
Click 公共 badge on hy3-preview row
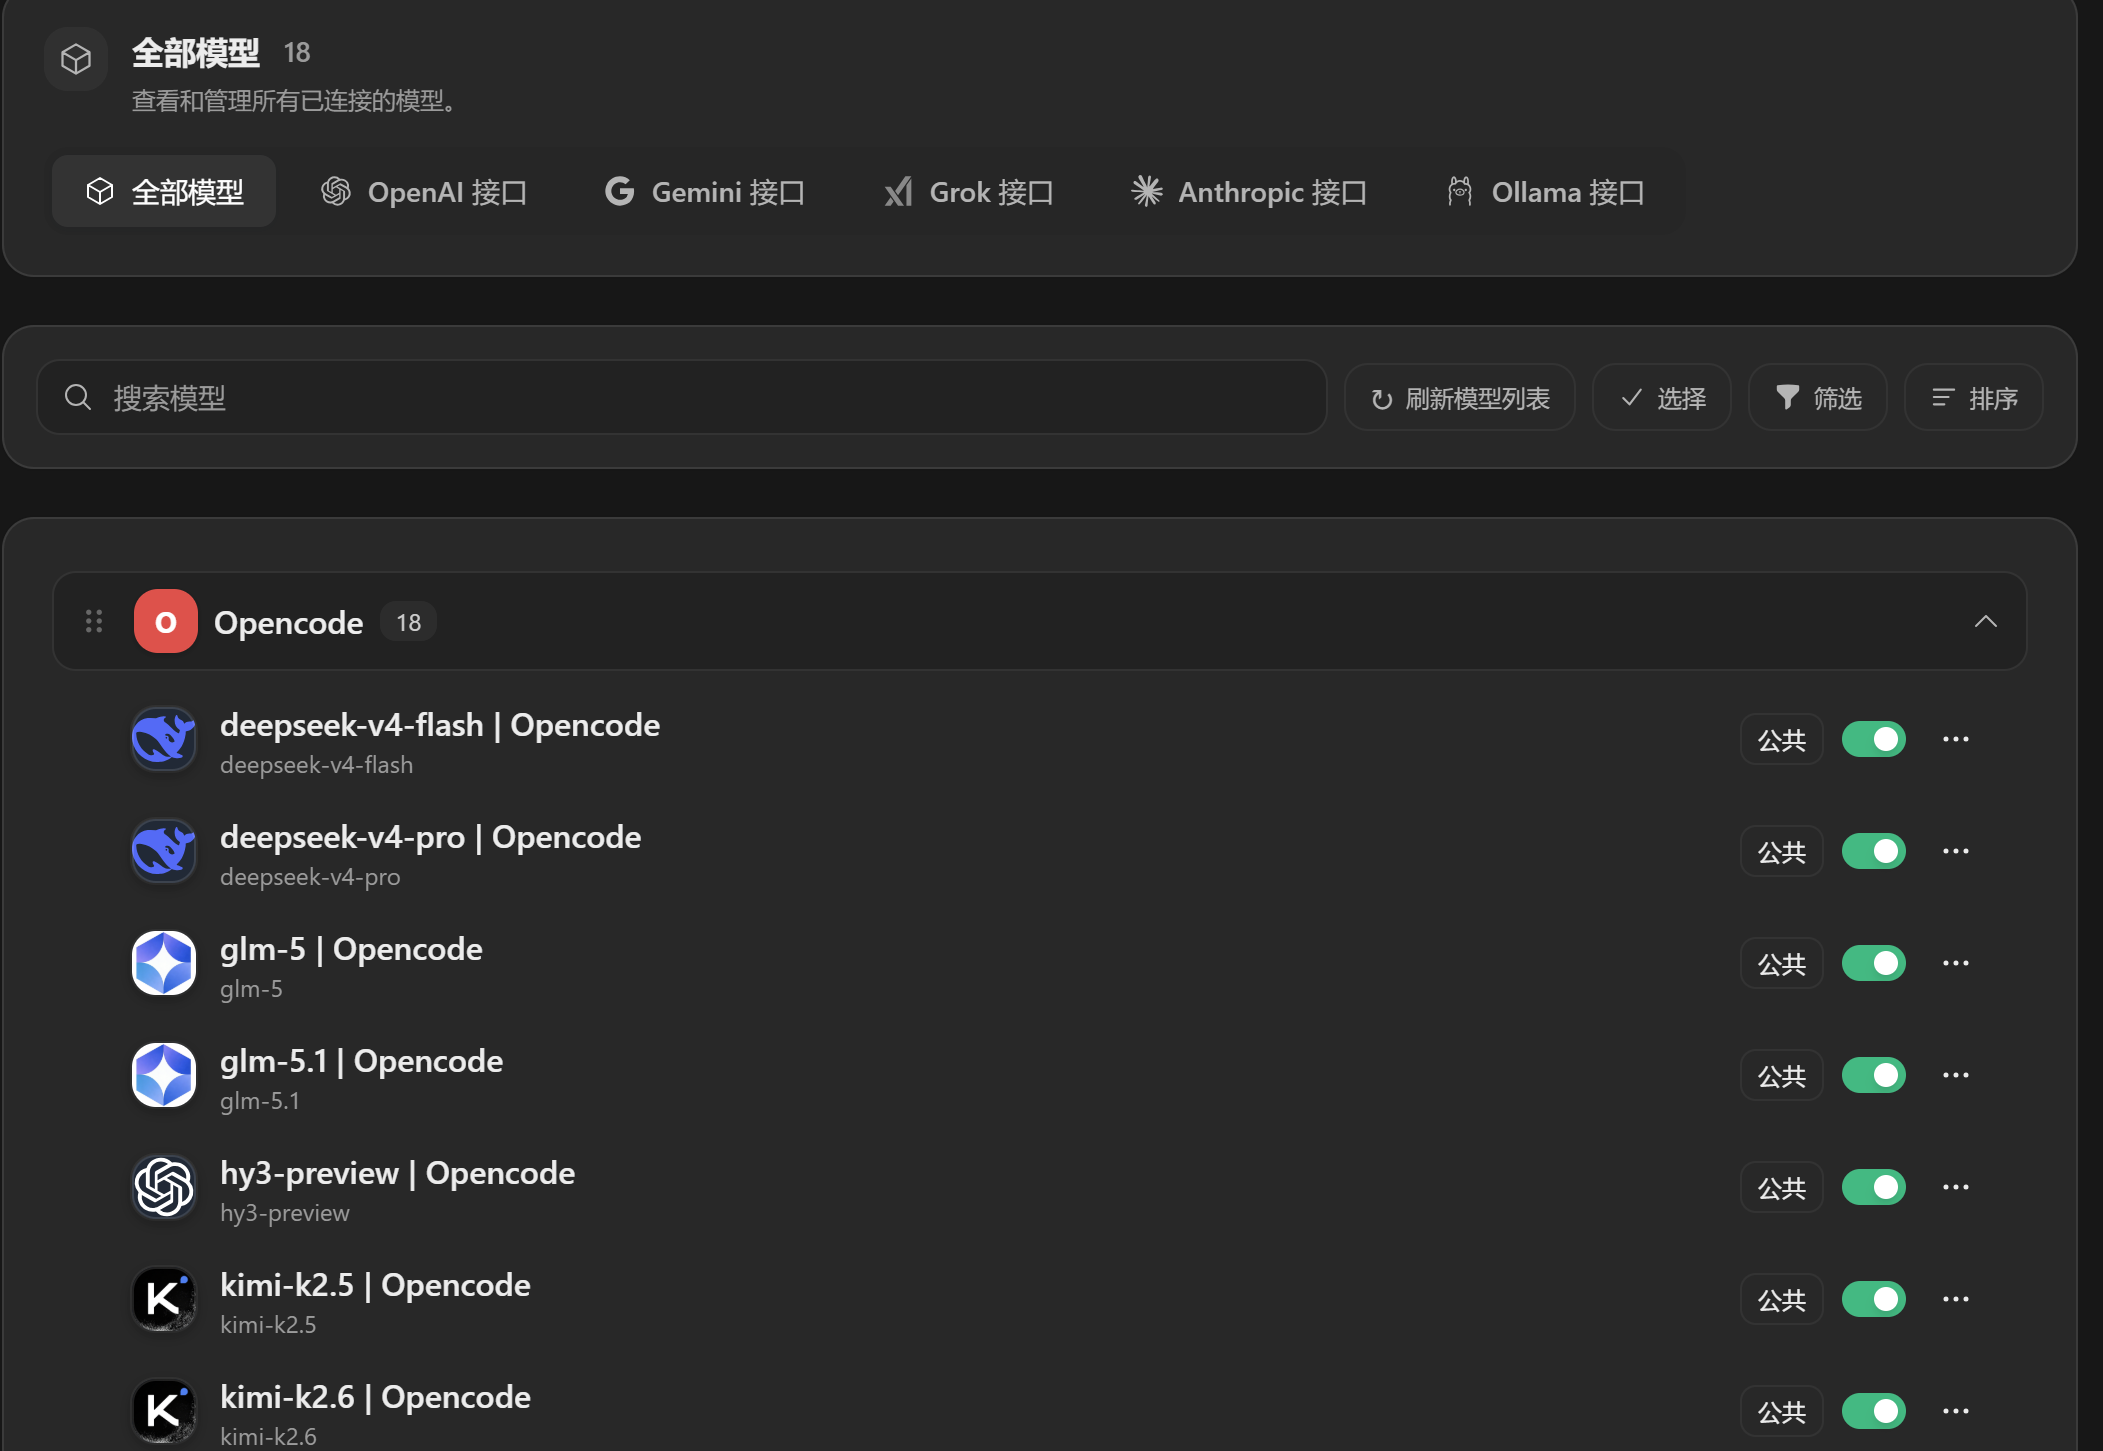point(1782,1187)
